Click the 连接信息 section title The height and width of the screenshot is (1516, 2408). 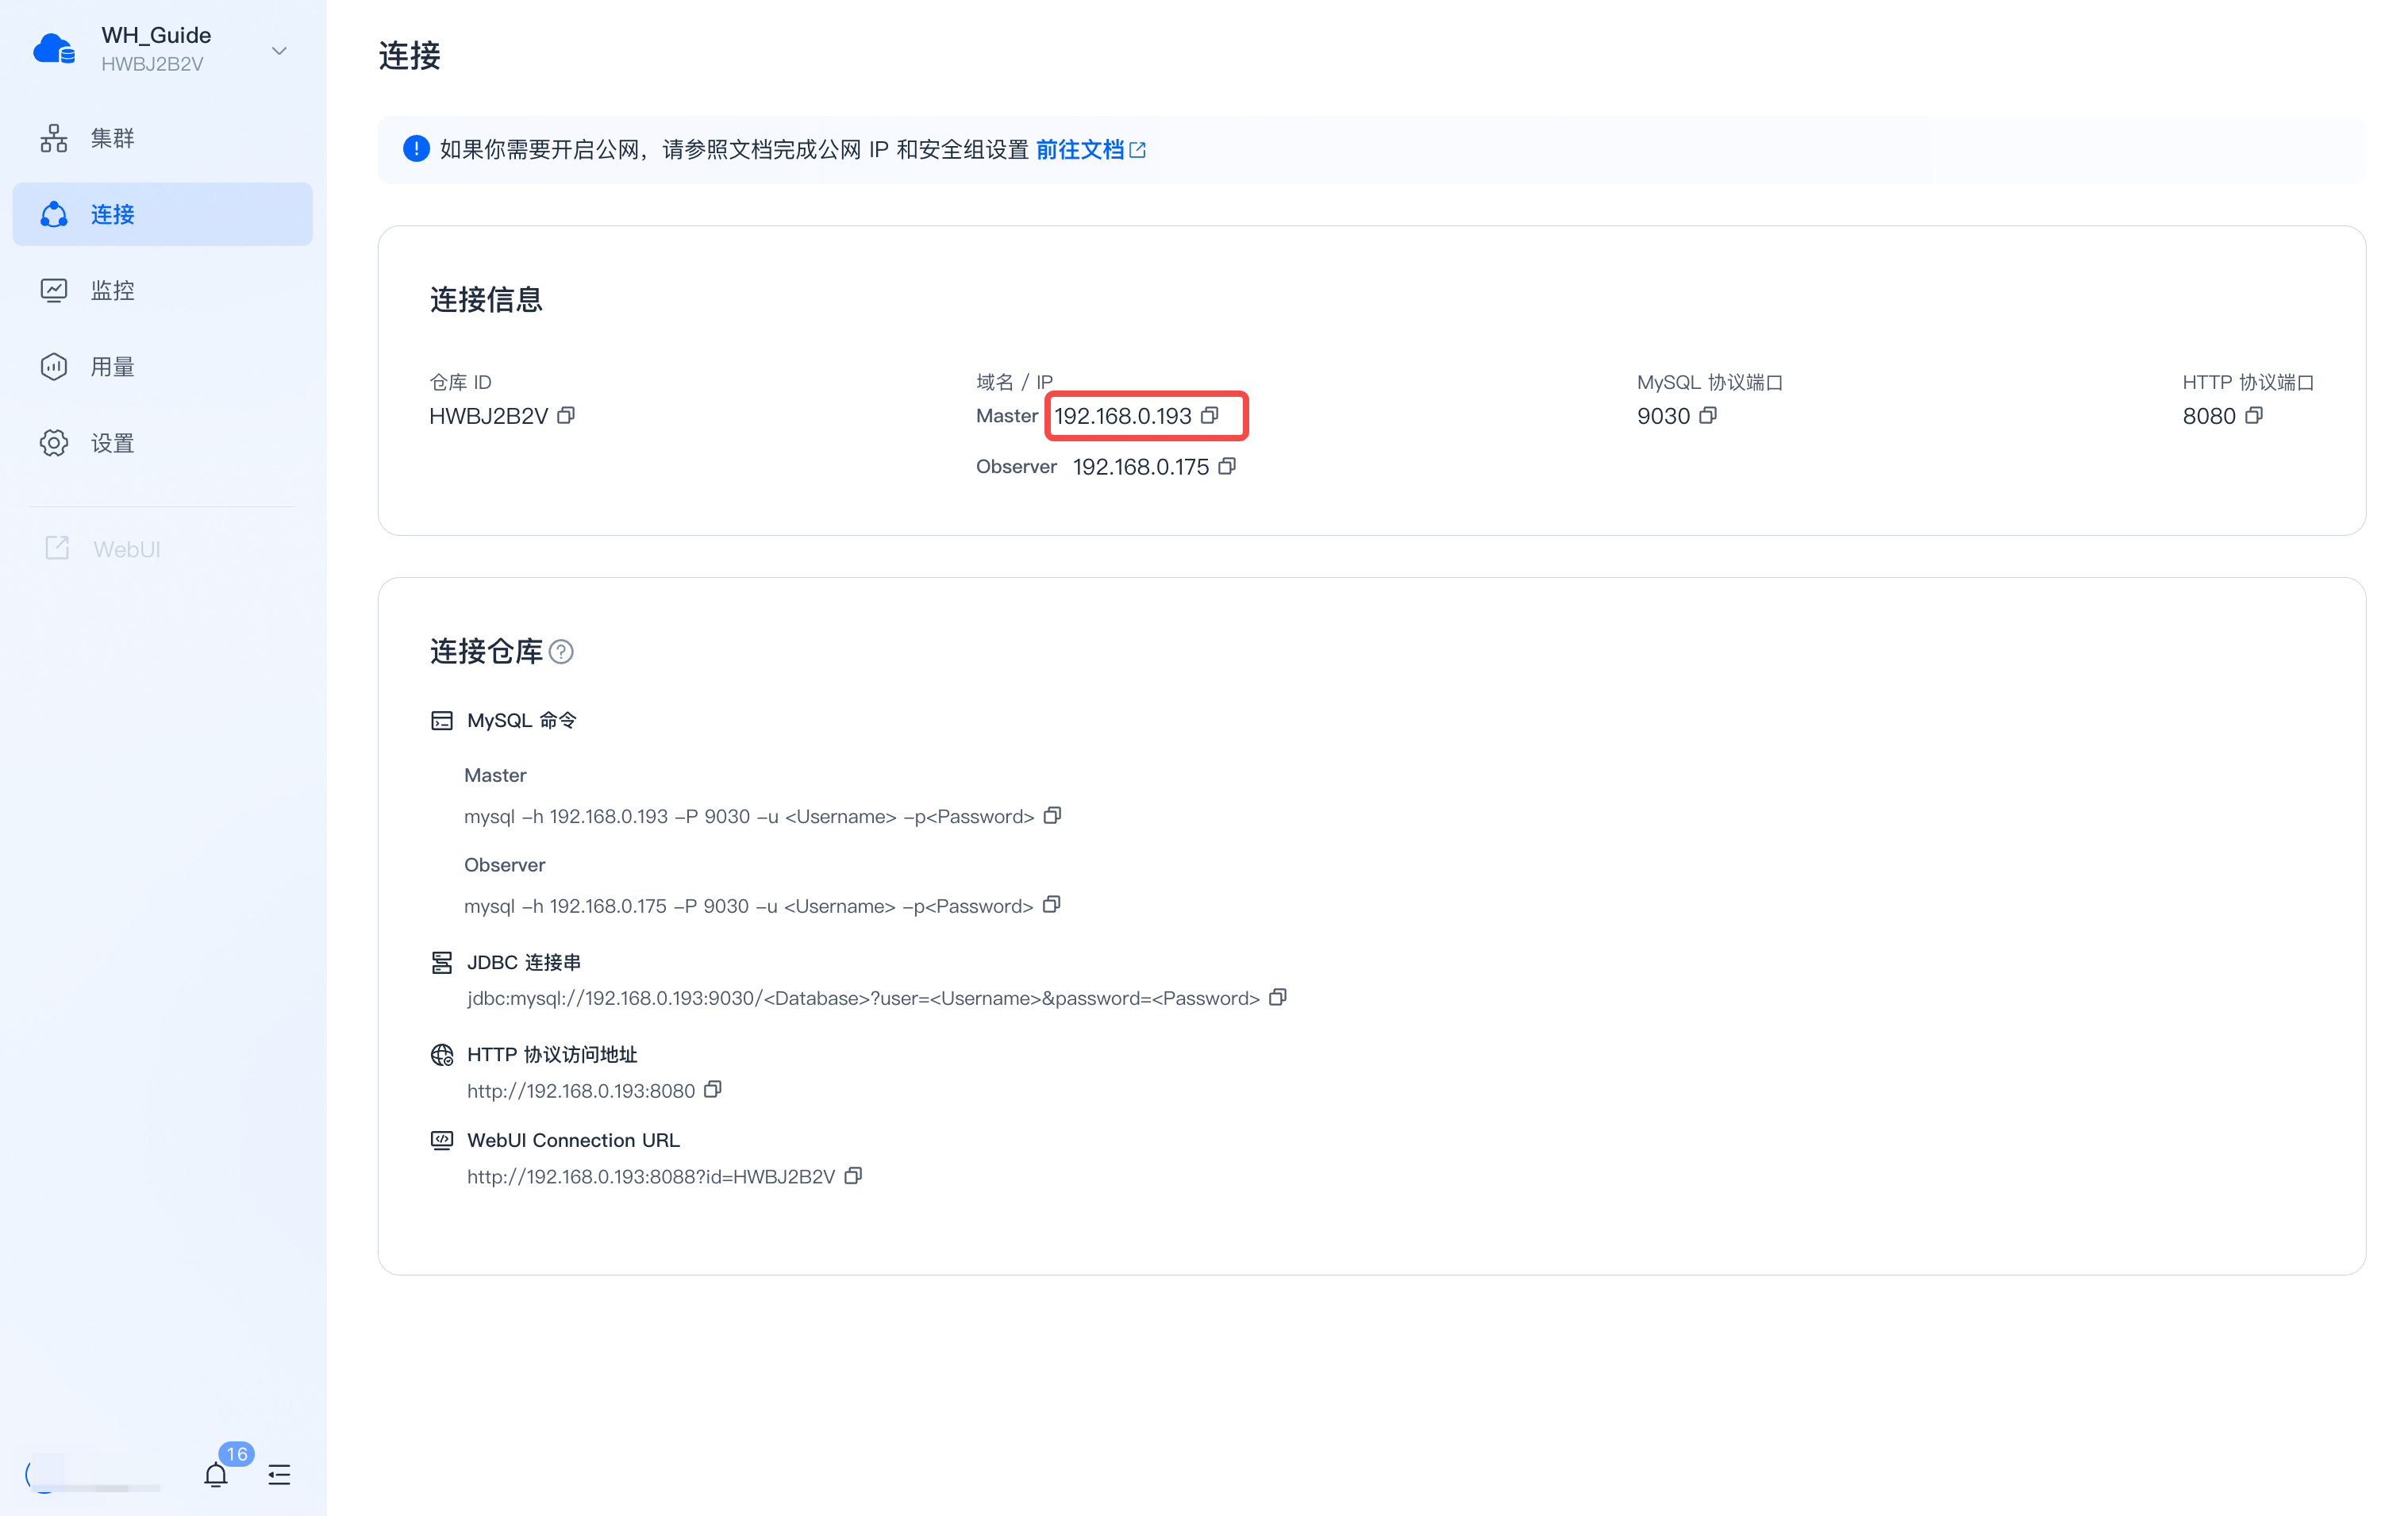click(486, 299)
